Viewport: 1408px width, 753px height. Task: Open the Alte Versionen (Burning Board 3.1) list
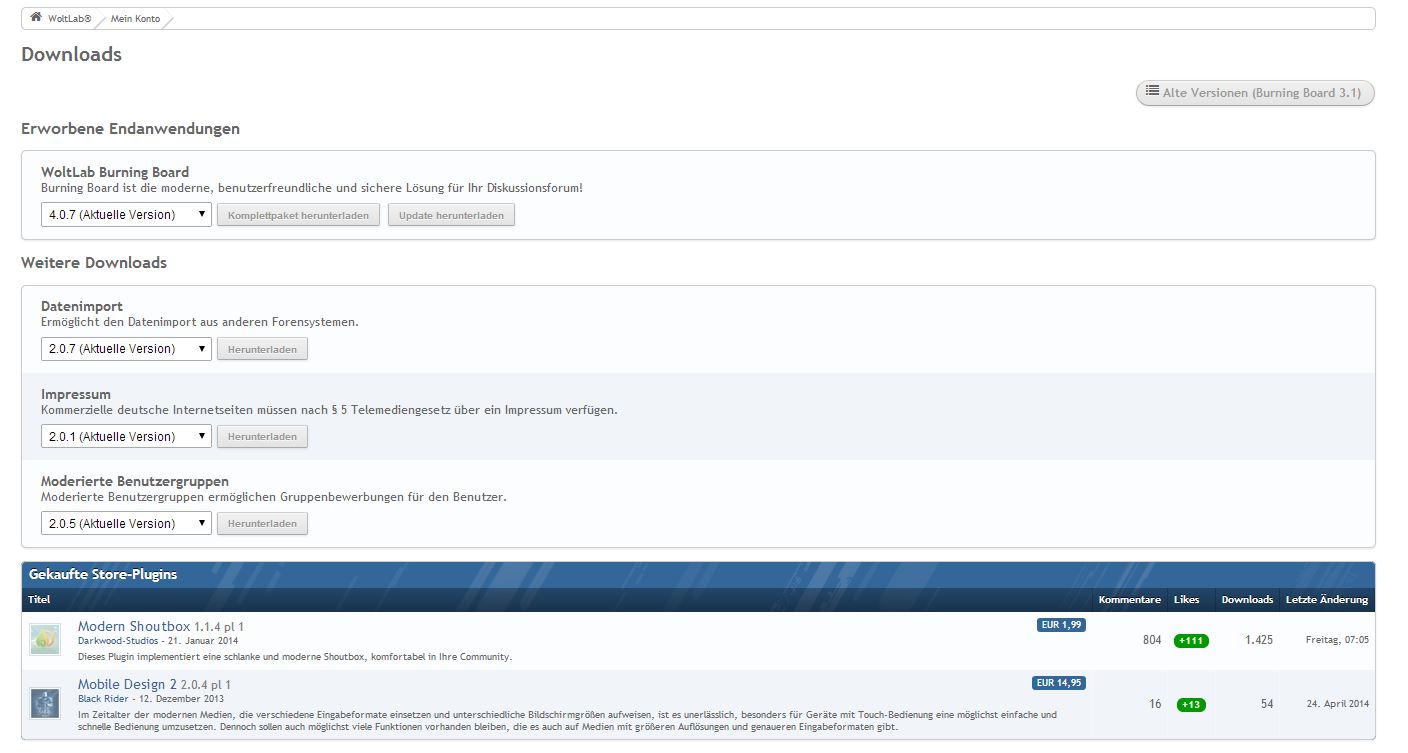[1255, 93]
